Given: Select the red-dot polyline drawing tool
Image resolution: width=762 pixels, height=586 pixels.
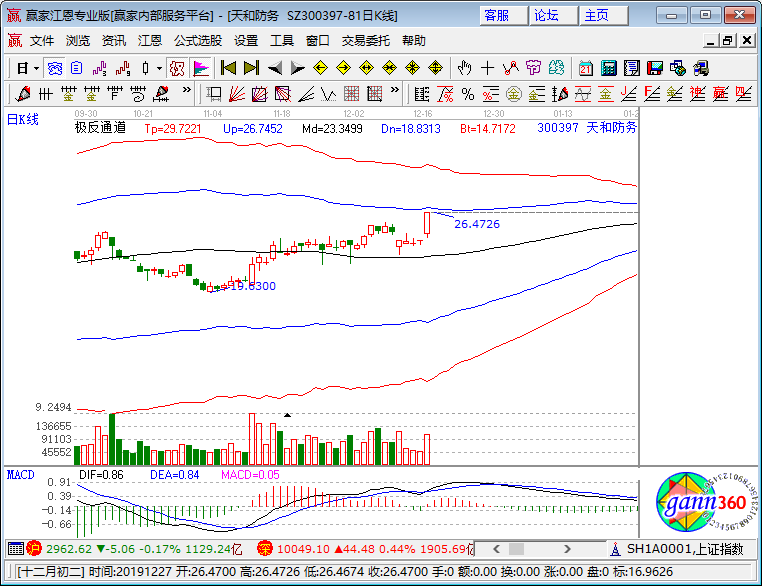Looking at the screenshot, I should [x=511, y=68].
